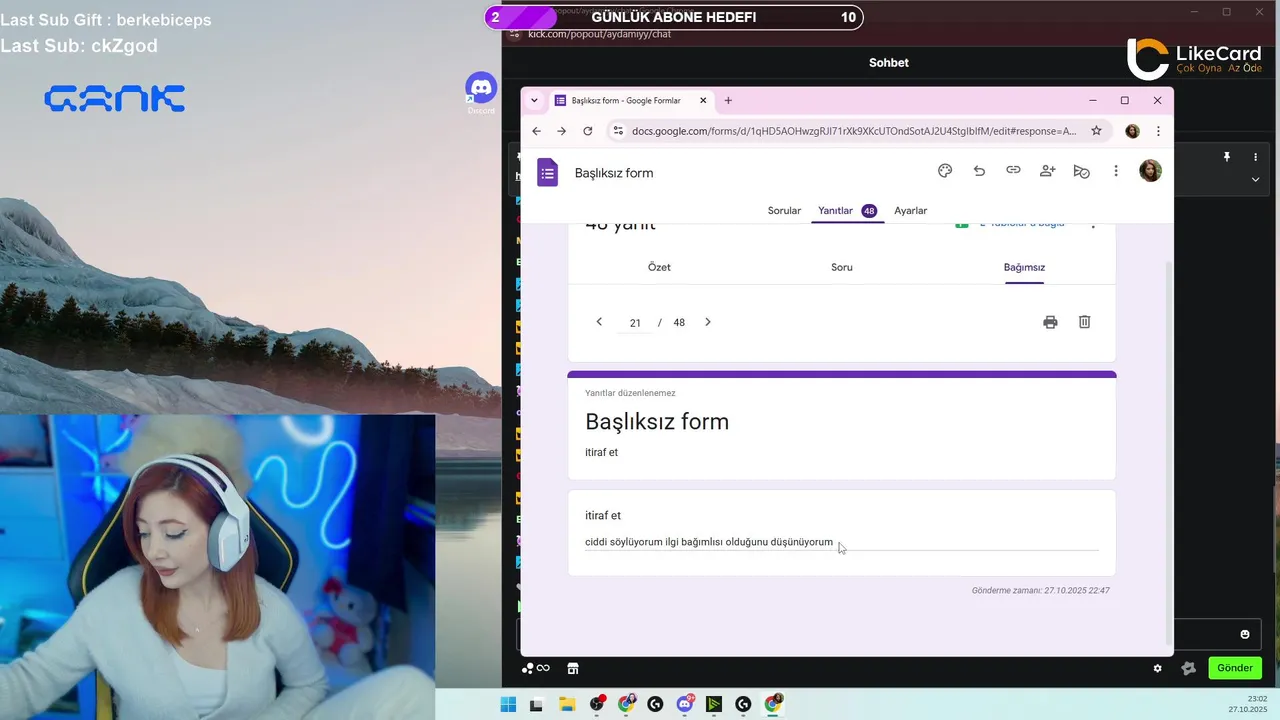Open the Chrome profile picture button
The width and height of the screenshot is (1280, 720).
click(x=1132, y=131)
